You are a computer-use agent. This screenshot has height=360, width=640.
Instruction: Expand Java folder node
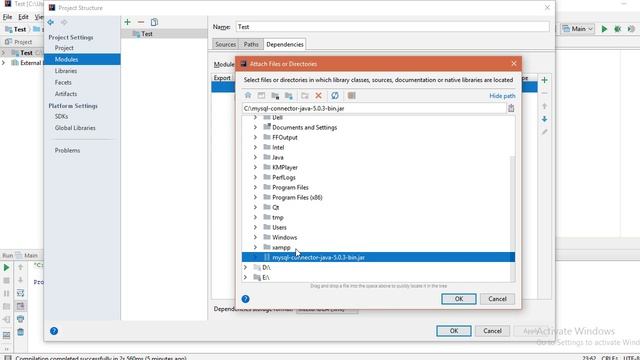pos(255,157)
